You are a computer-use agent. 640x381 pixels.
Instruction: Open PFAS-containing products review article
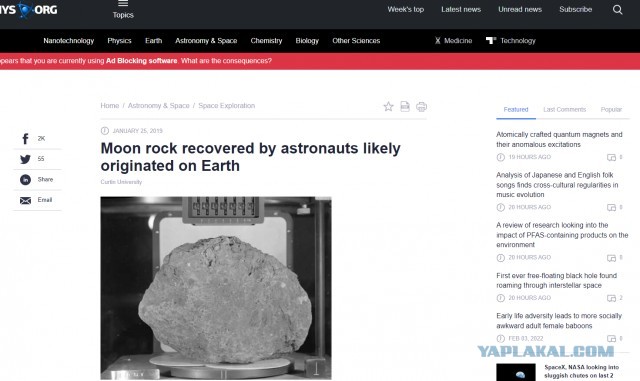(x=562, y=235)
